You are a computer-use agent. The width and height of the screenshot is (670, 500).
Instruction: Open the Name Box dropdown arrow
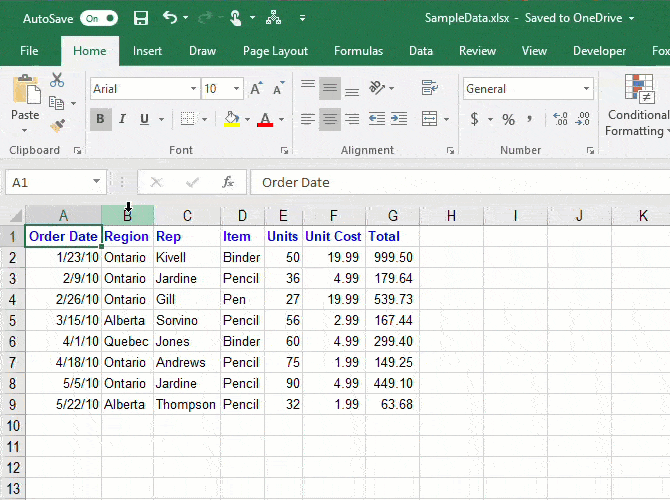[97, 182]
